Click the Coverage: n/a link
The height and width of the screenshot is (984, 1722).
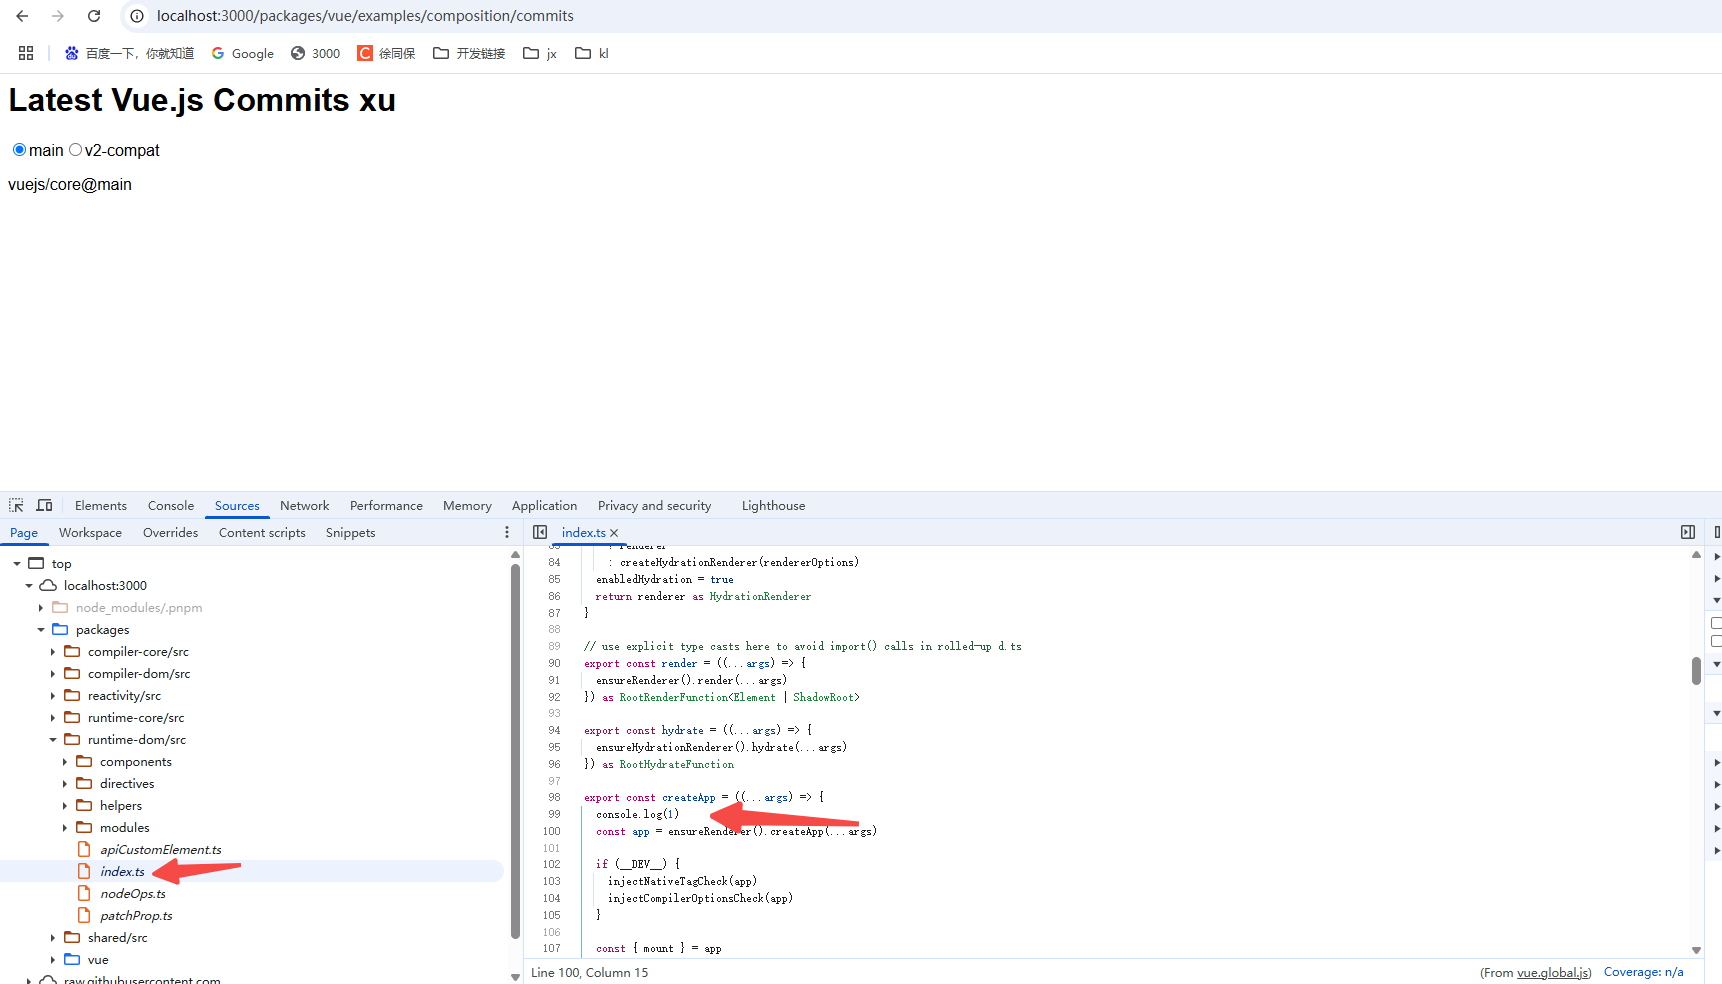tap(1643, 972)
